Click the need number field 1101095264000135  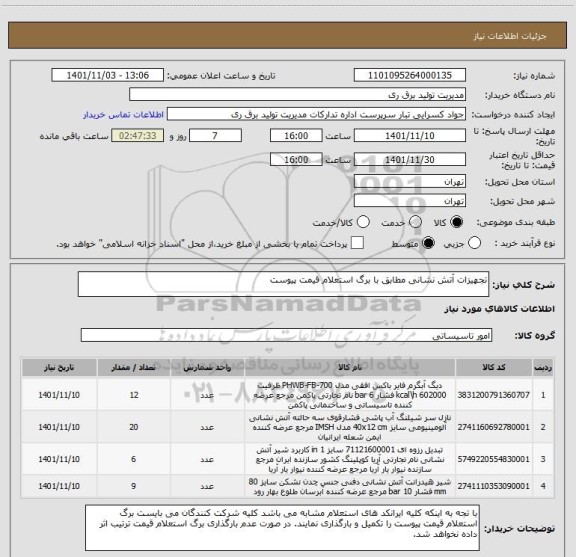point(410,75)
